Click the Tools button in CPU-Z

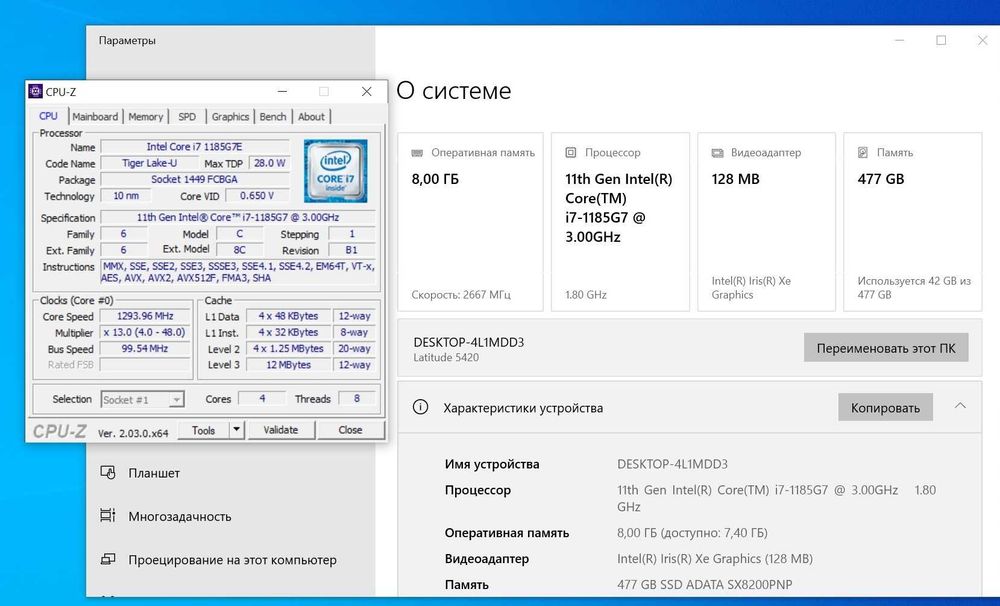pyautogui.click(x=203, y=430)
